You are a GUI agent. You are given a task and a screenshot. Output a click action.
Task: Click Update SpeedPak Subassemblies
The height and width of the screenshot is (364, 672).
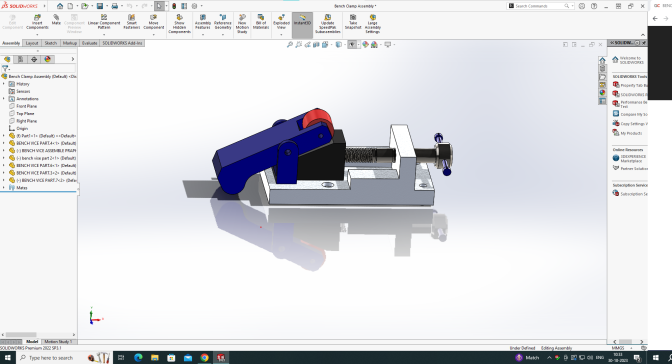(x=327, y=24)
